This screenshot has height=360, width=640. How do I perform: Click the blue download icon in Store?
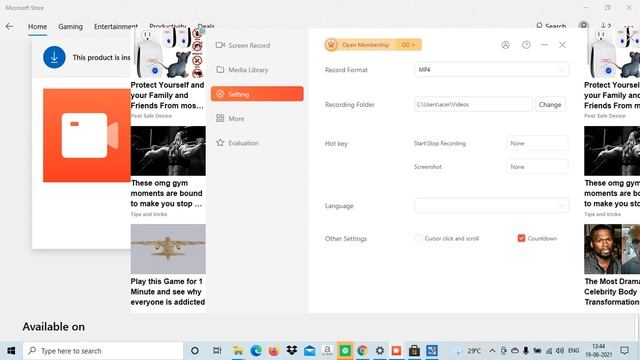pyautogui.click(x=54, y=57)
